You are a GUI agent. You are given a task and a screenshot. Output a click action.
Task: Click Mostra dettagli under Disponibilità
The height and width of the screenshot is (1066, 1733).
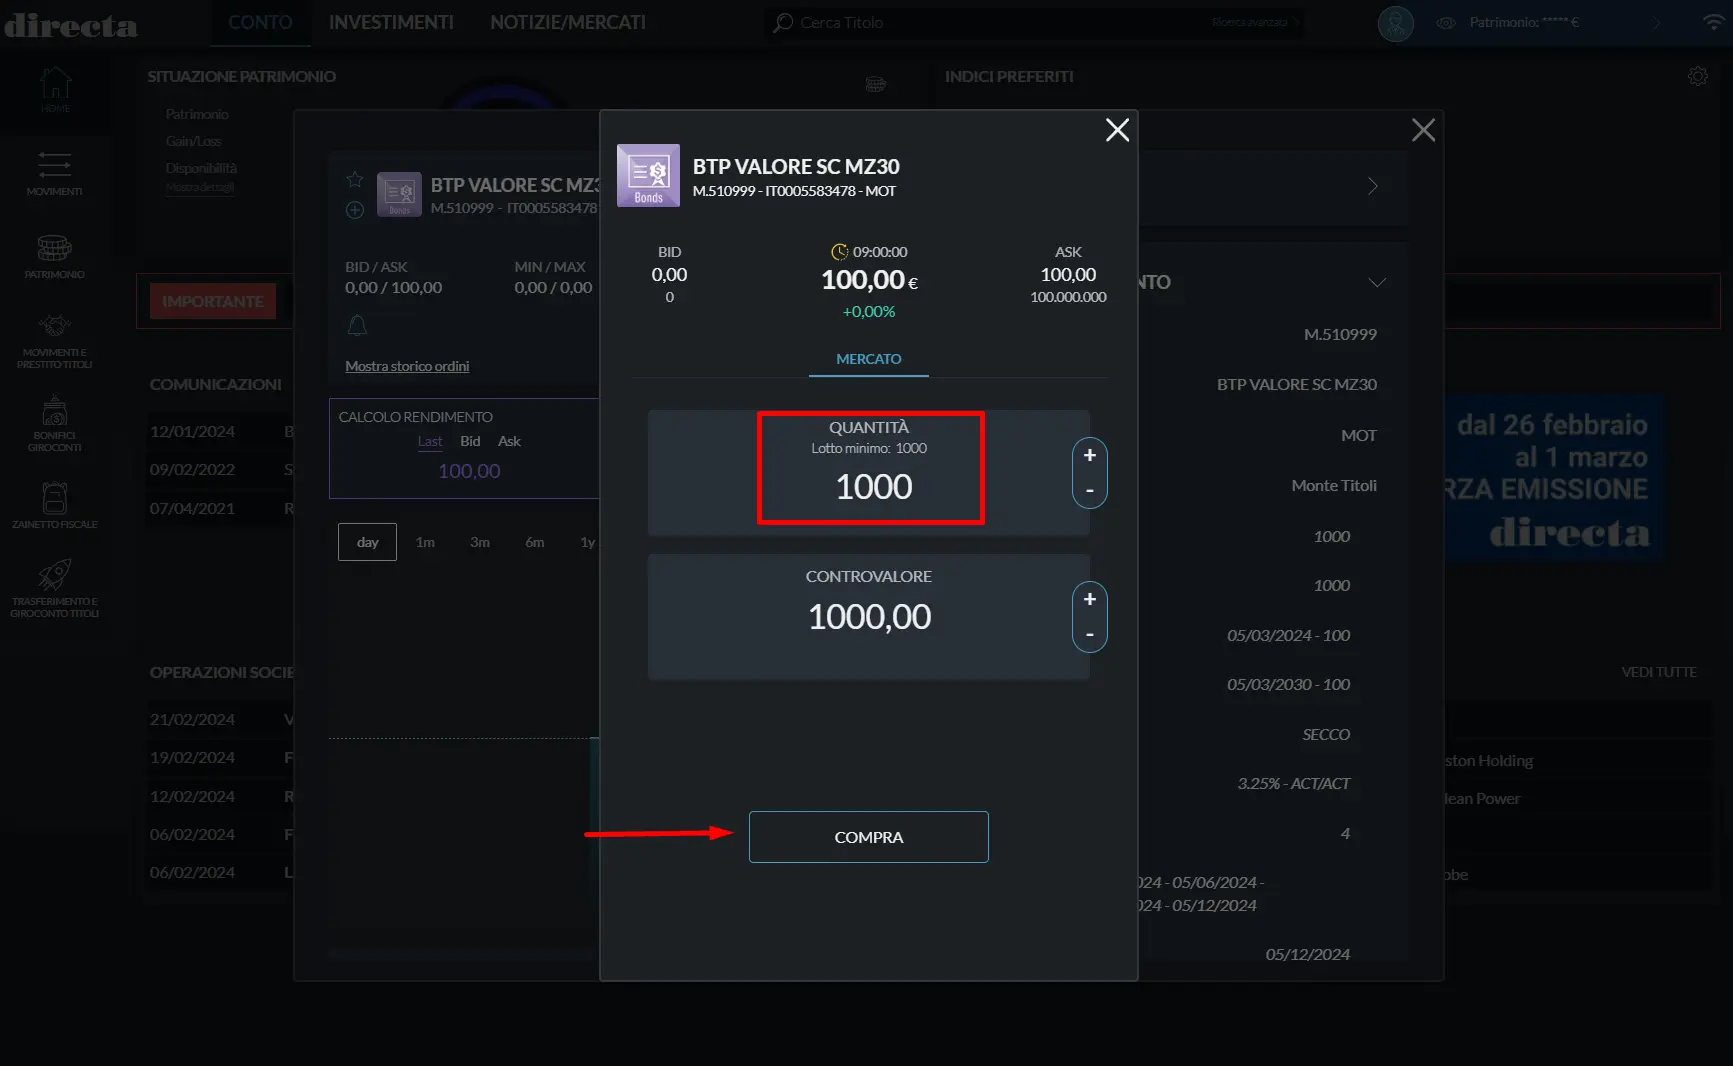click(x=201, y=188)
